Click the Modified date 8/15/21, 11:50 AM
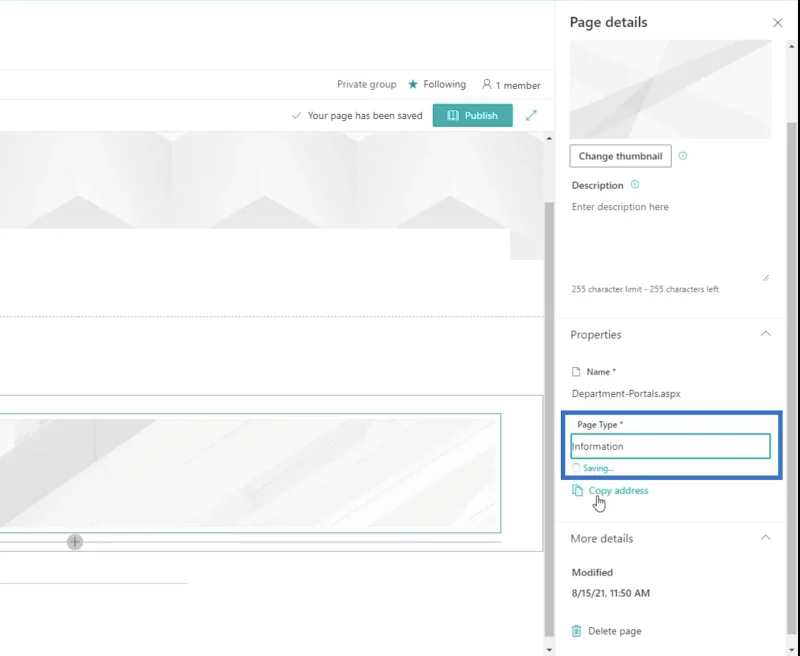The height and width of the screenshot is (656, 800). tap(611, 593)
